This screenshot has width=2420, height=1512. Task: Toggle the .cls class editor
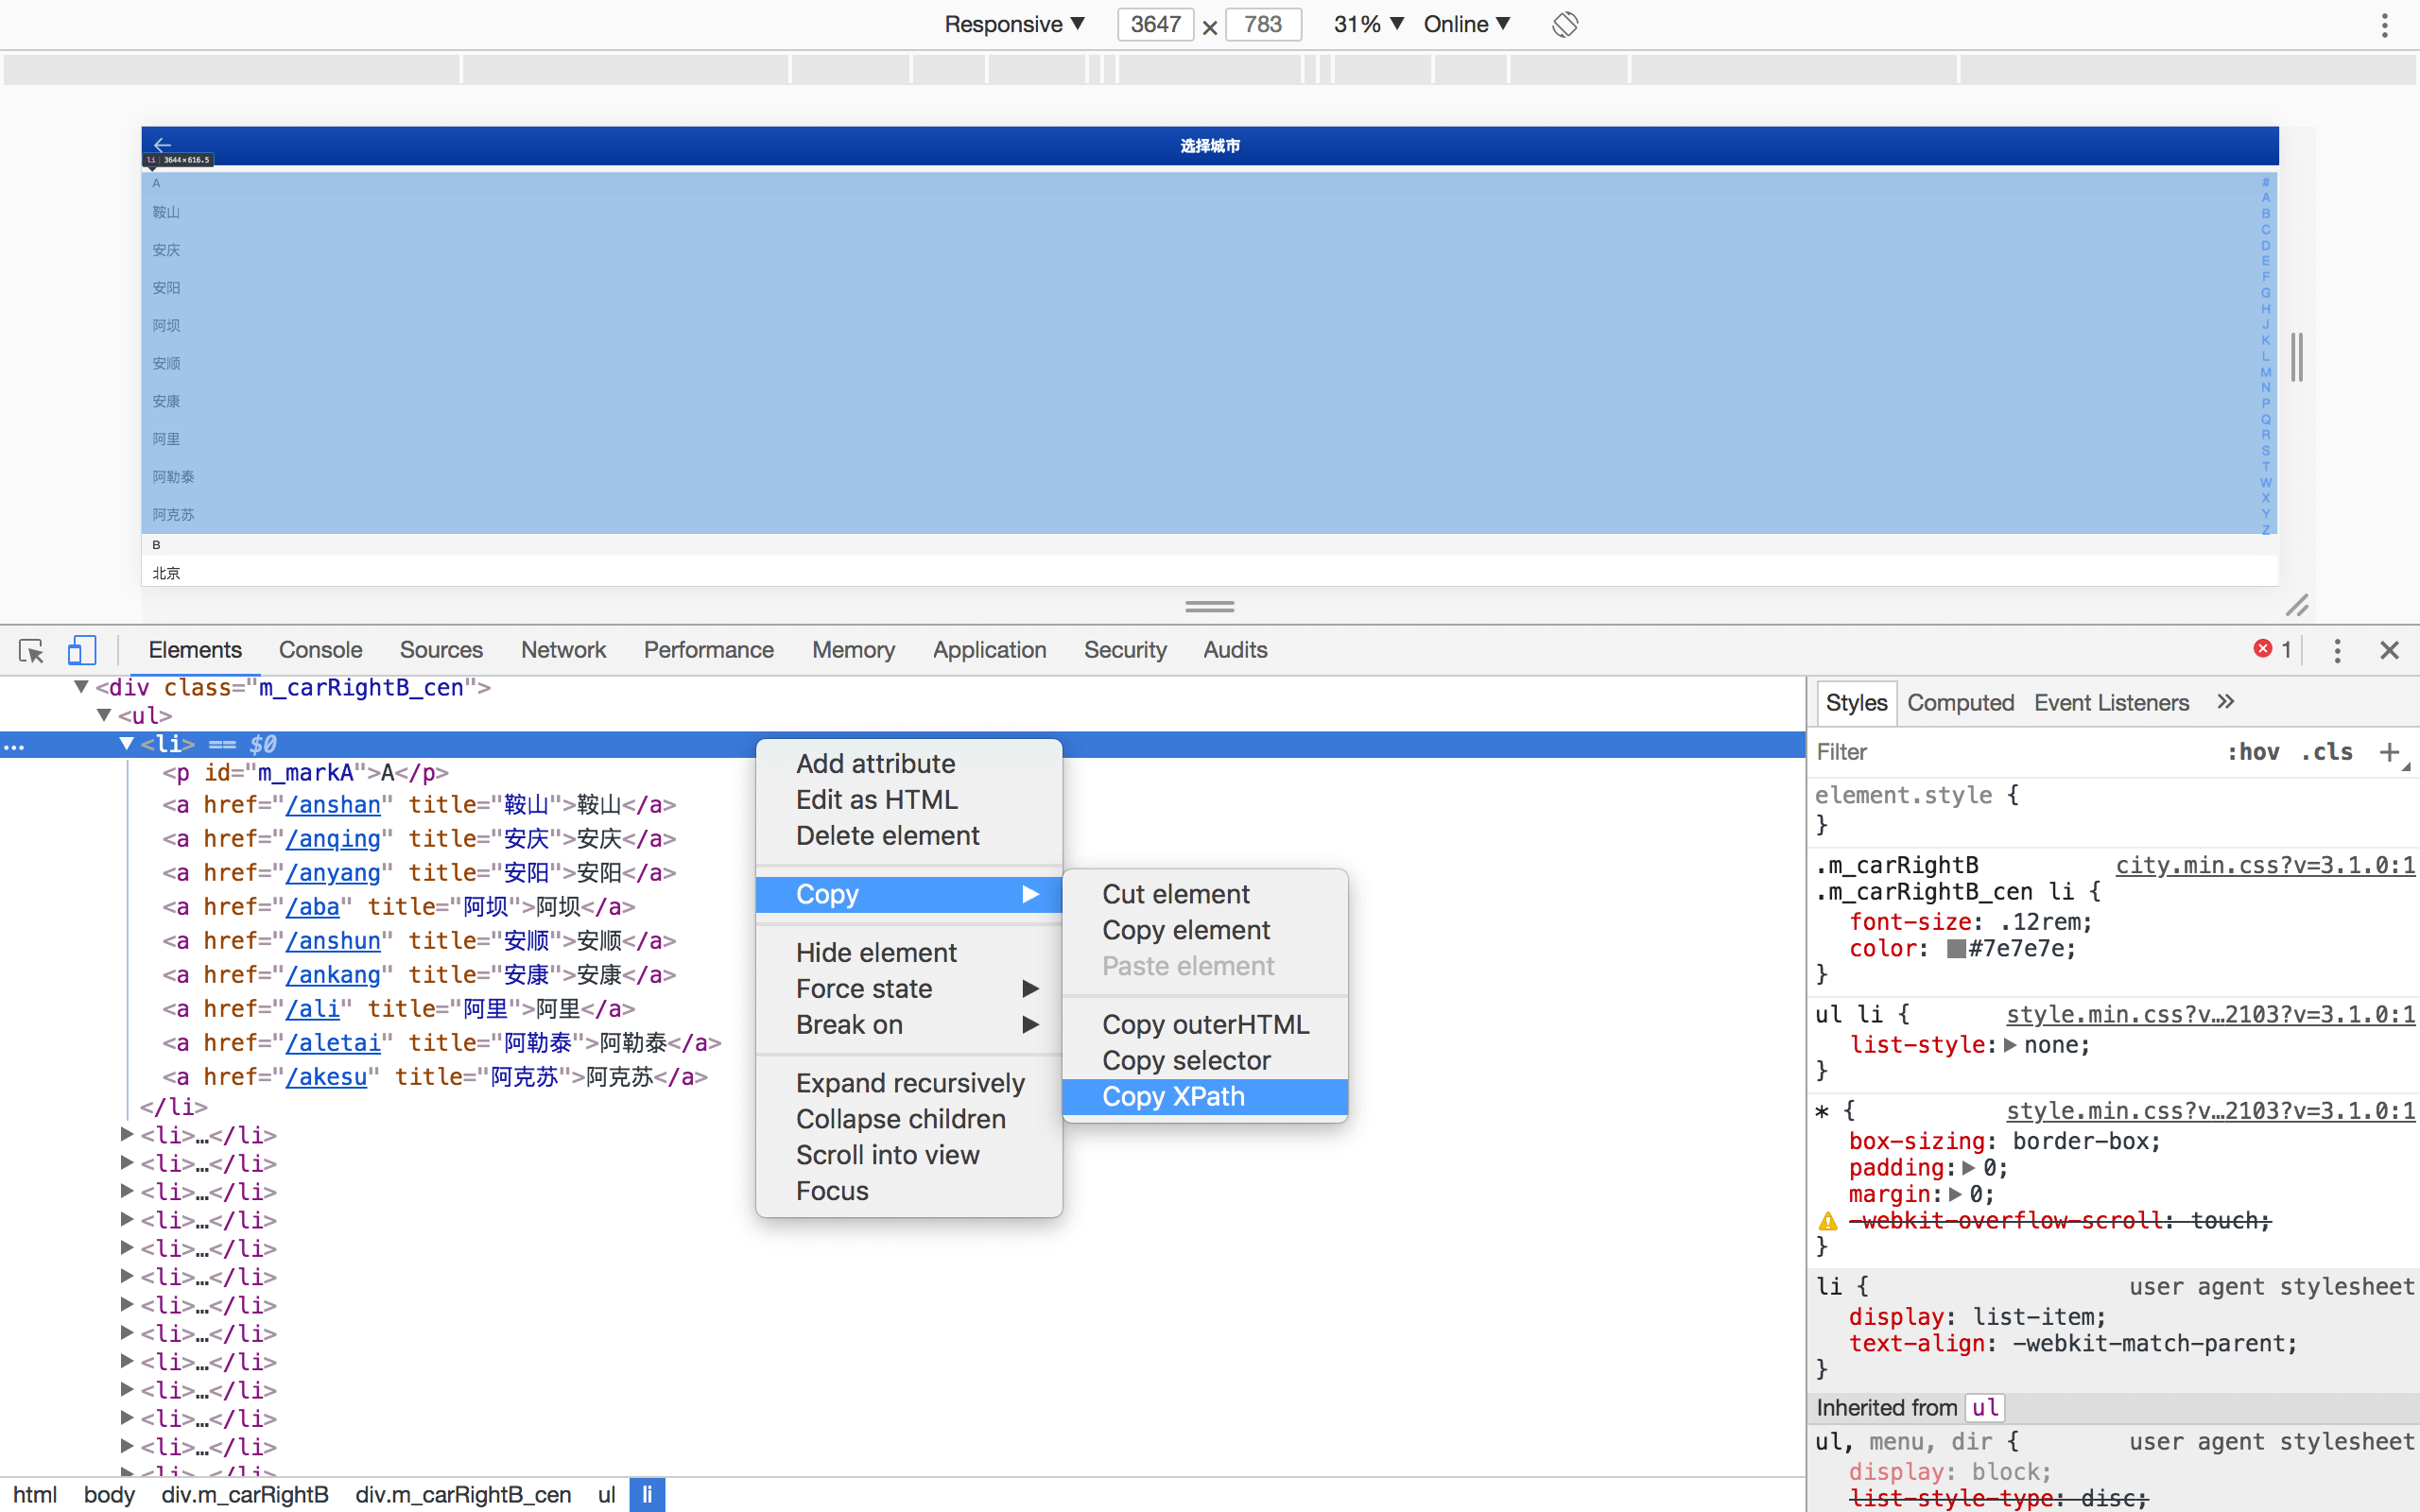[2327, 752]
